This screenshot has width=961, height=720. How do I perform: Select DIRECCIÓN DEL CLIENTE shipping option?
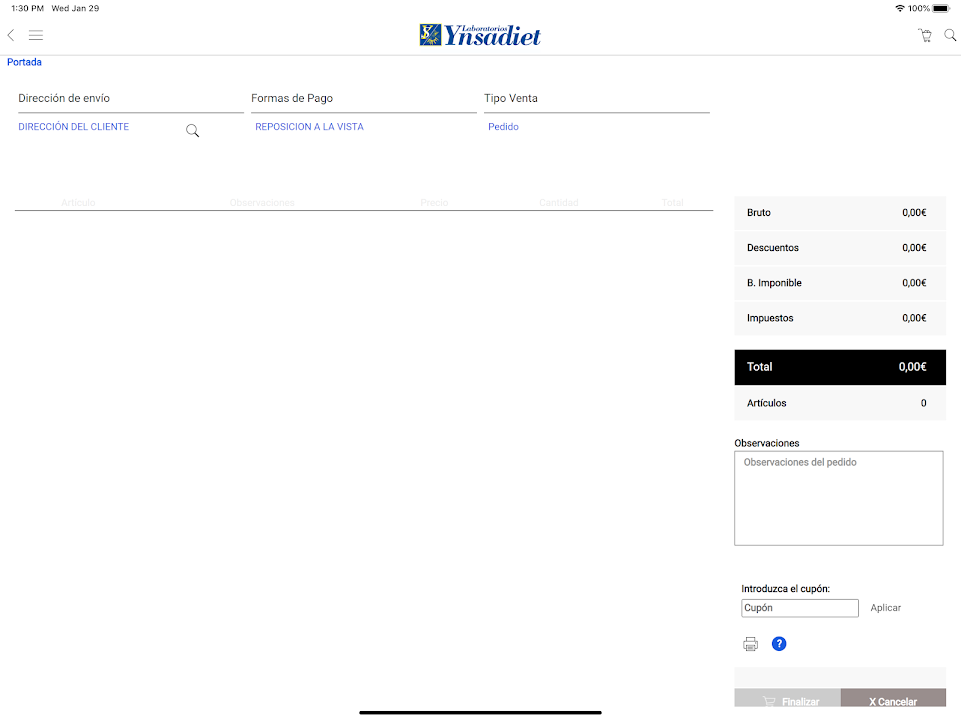pos(74,127)
